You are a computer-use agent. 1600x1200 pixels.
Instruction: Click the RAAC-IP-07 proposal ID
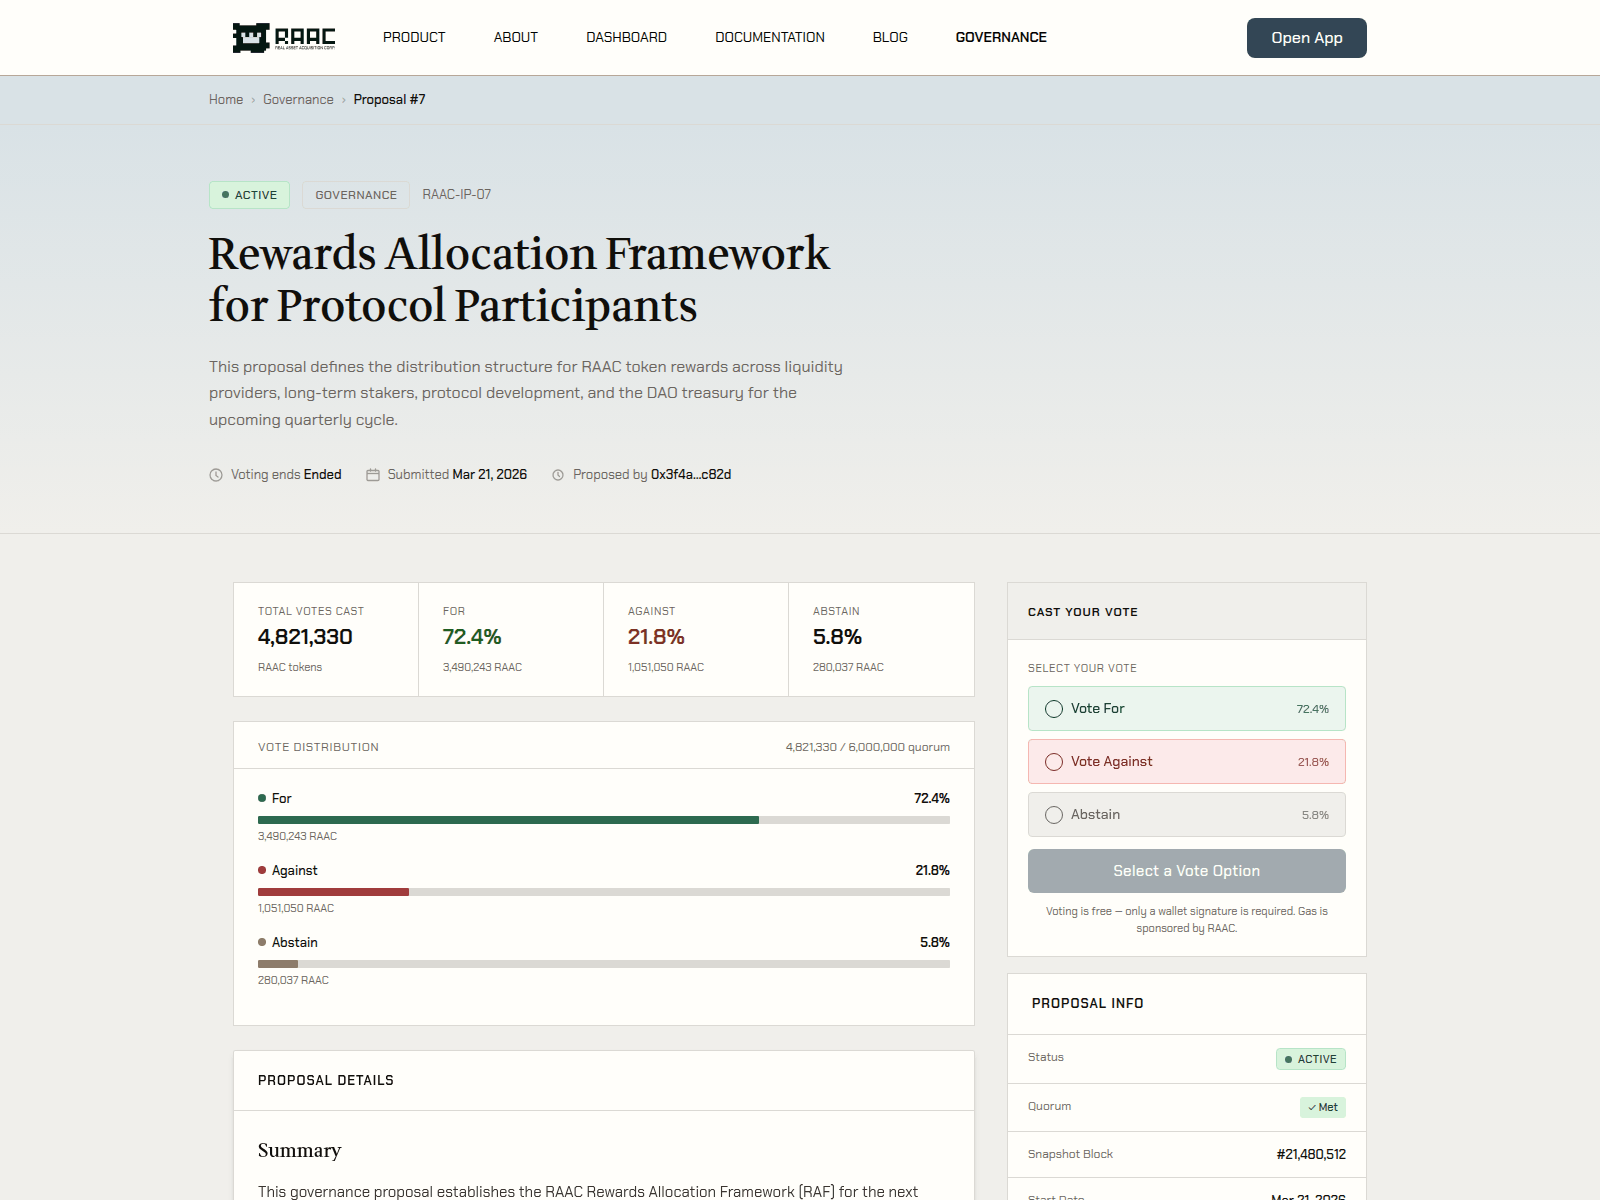(457, 194)
